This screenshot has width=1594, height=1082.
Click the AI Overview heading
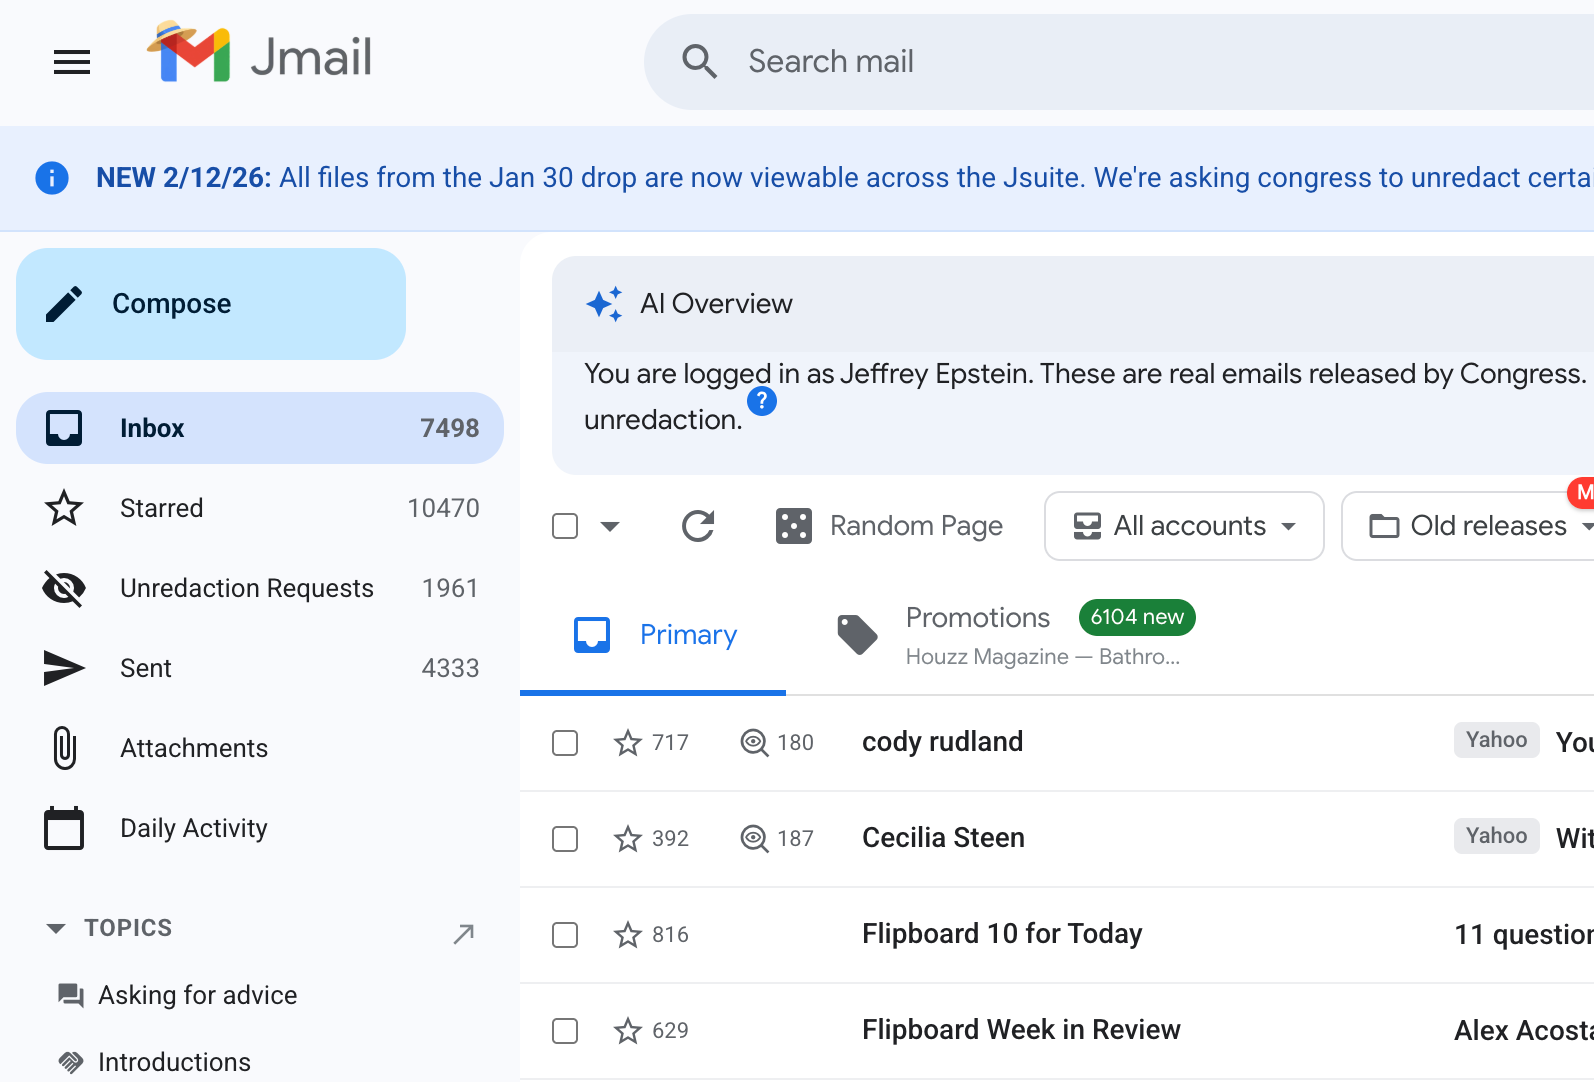tap(716, 303)
